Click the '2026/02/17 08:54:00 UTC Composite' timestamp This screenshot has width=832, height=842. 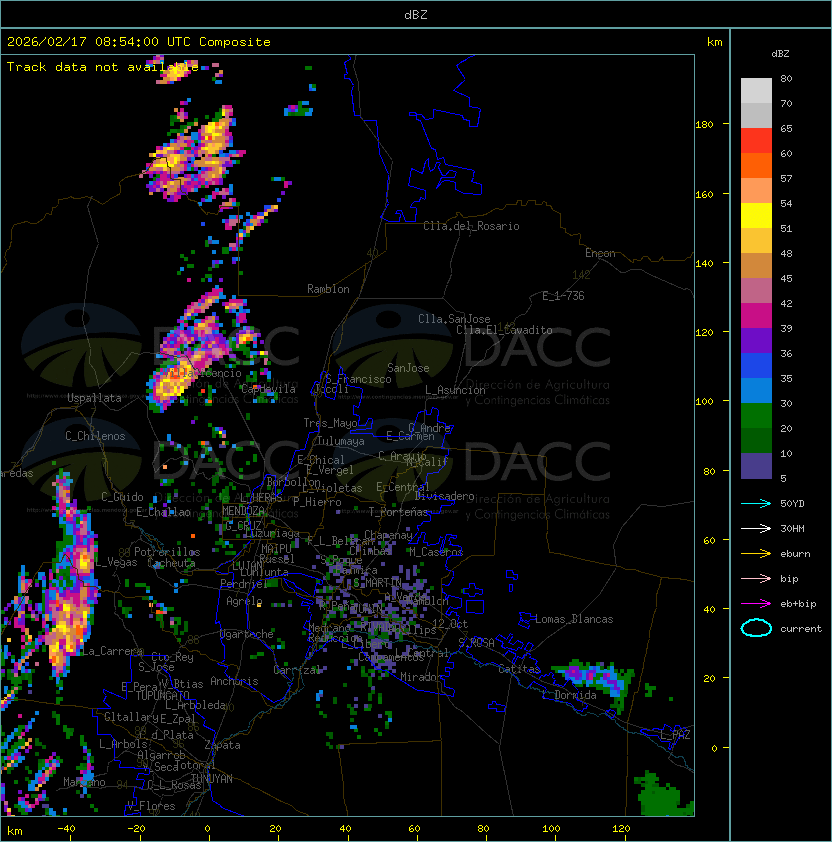click(139, 42)
